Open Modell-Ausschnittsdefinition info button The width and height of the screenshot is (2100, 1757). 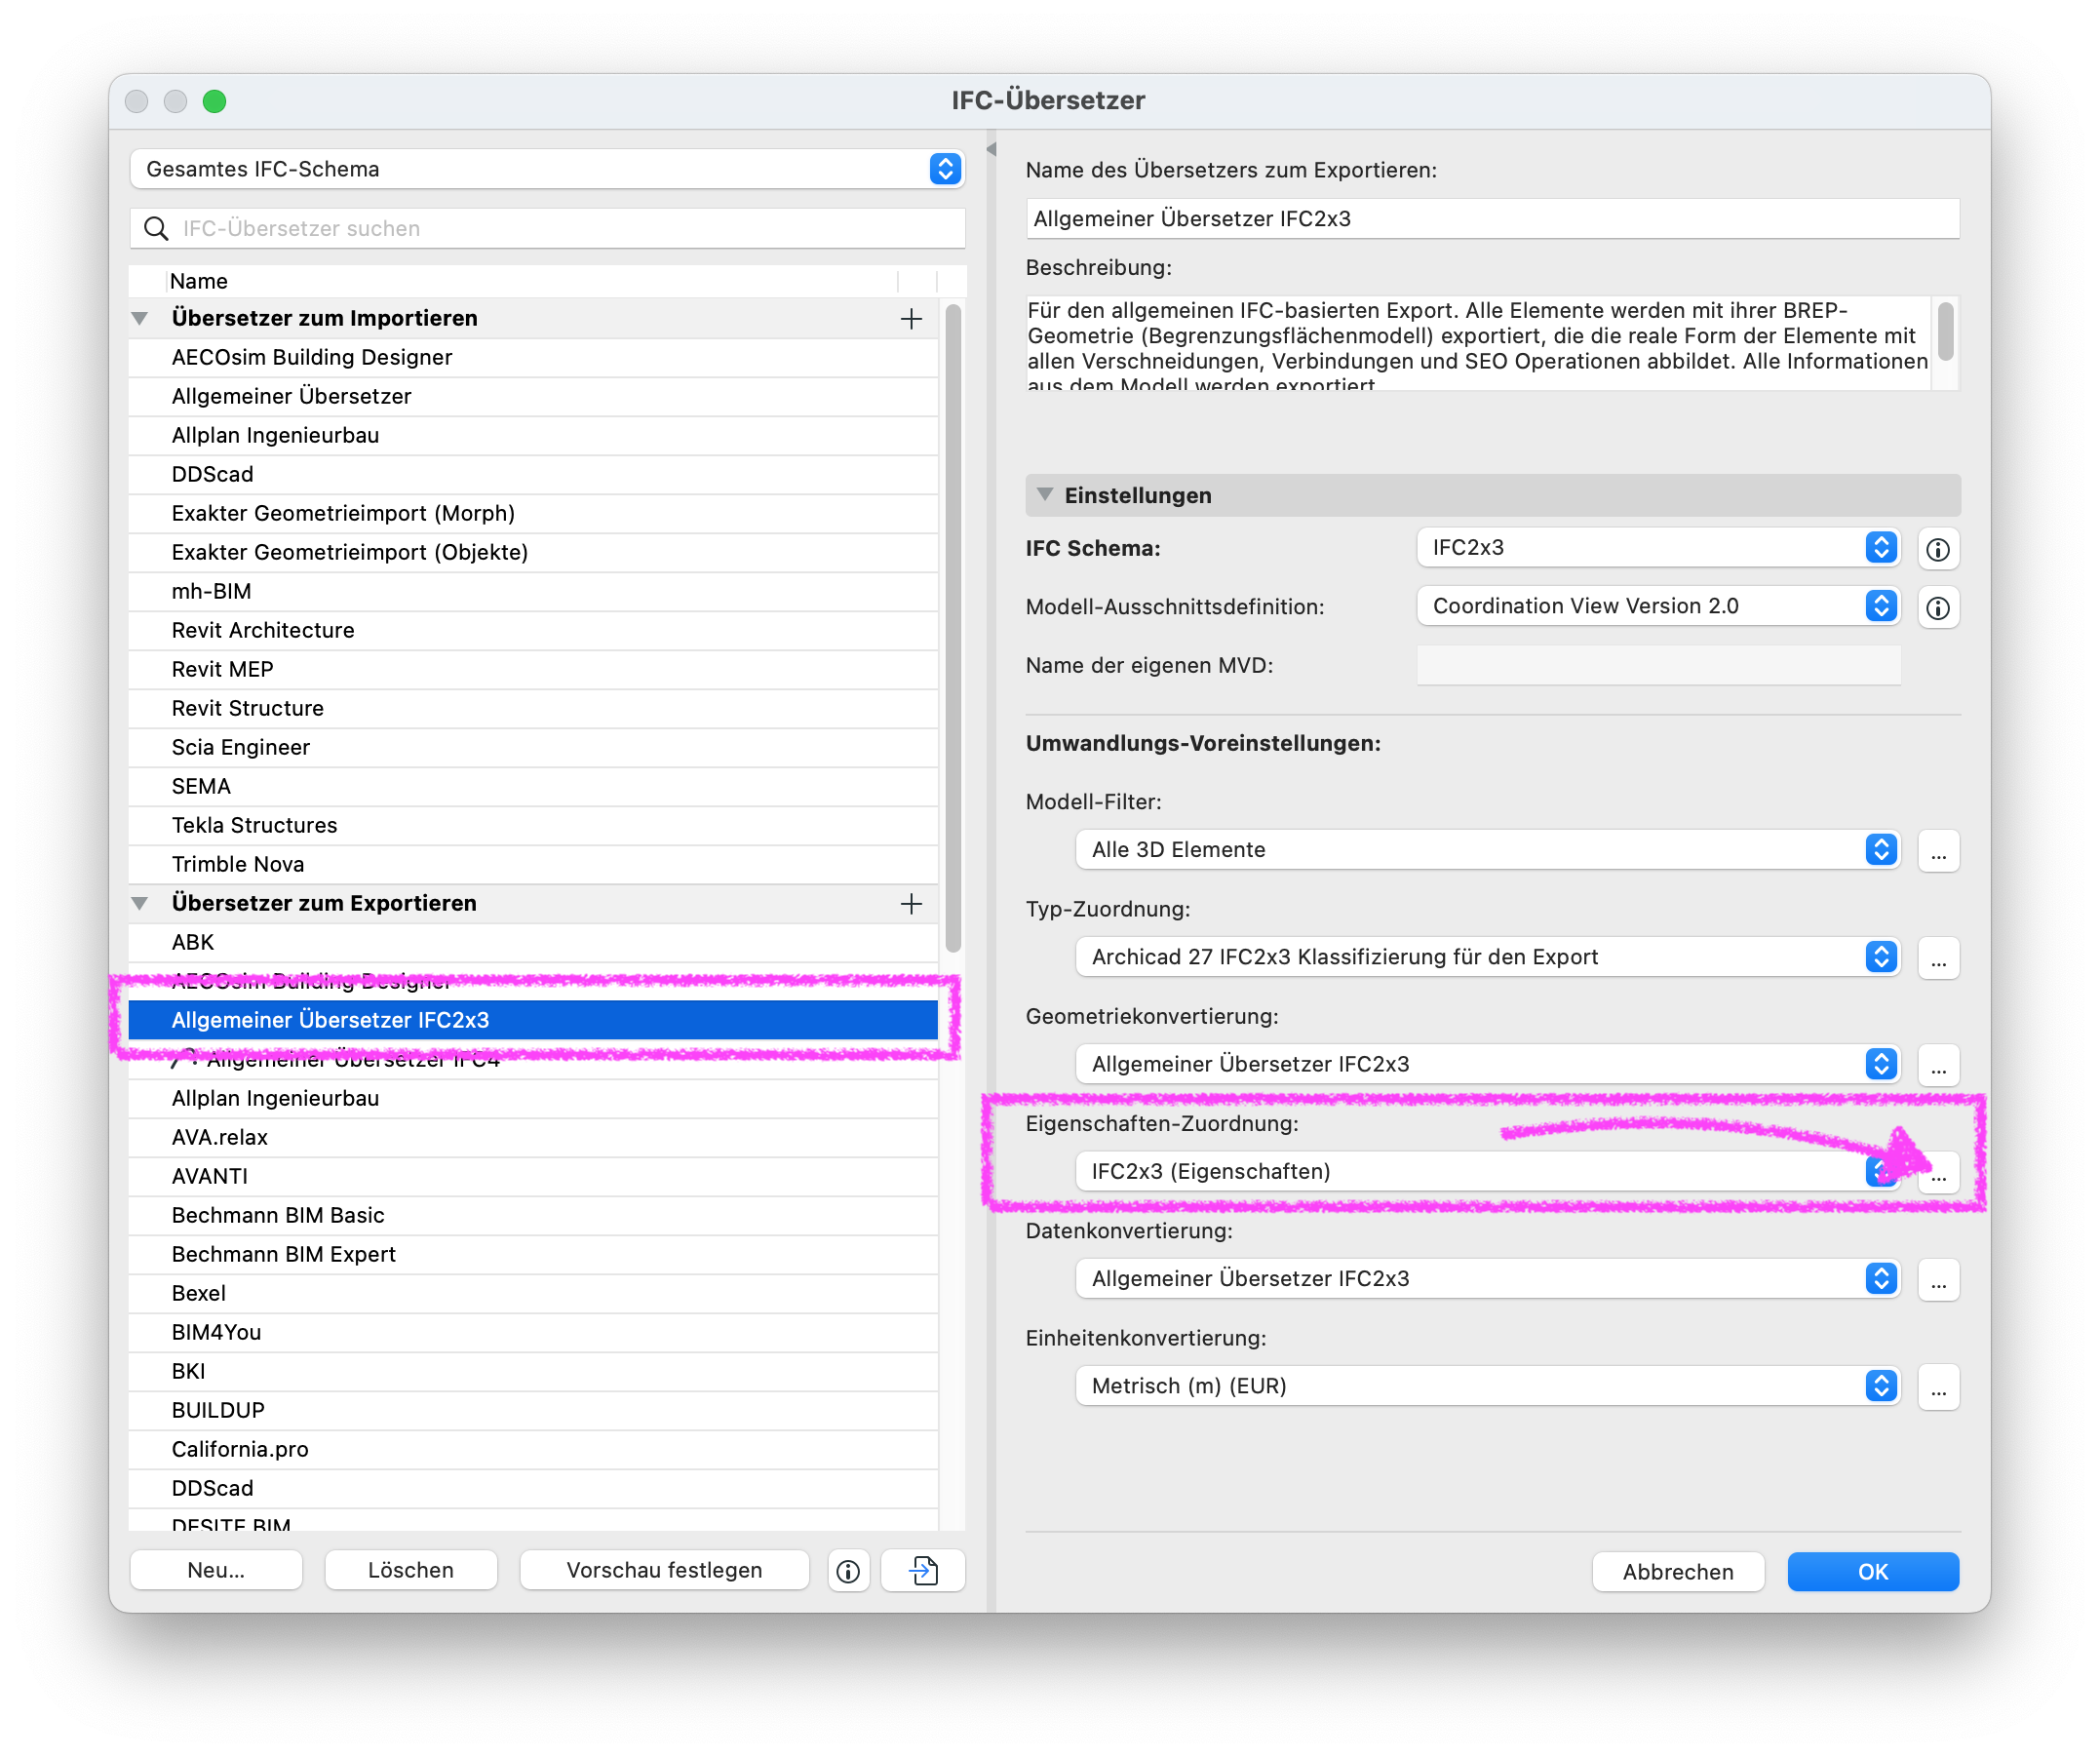tap(1938, 607)
